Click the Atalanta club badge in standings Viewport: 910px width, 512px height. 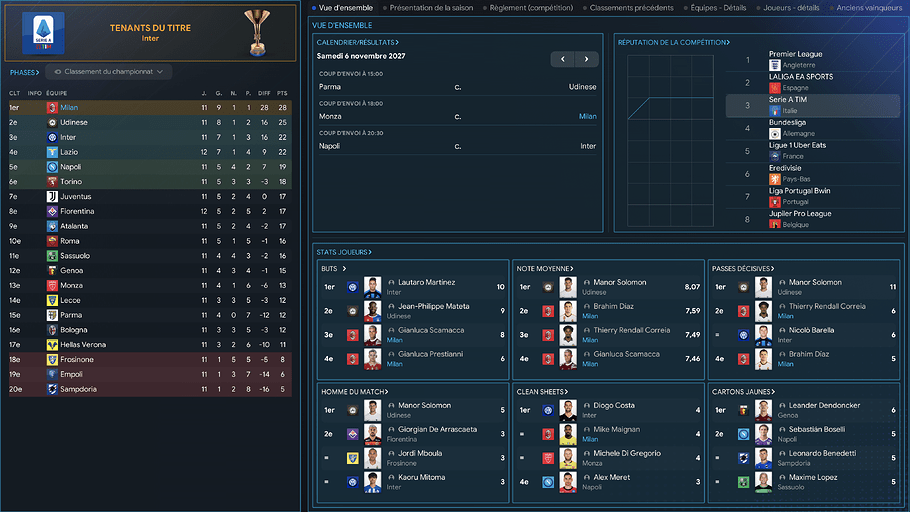coord(52,226)
